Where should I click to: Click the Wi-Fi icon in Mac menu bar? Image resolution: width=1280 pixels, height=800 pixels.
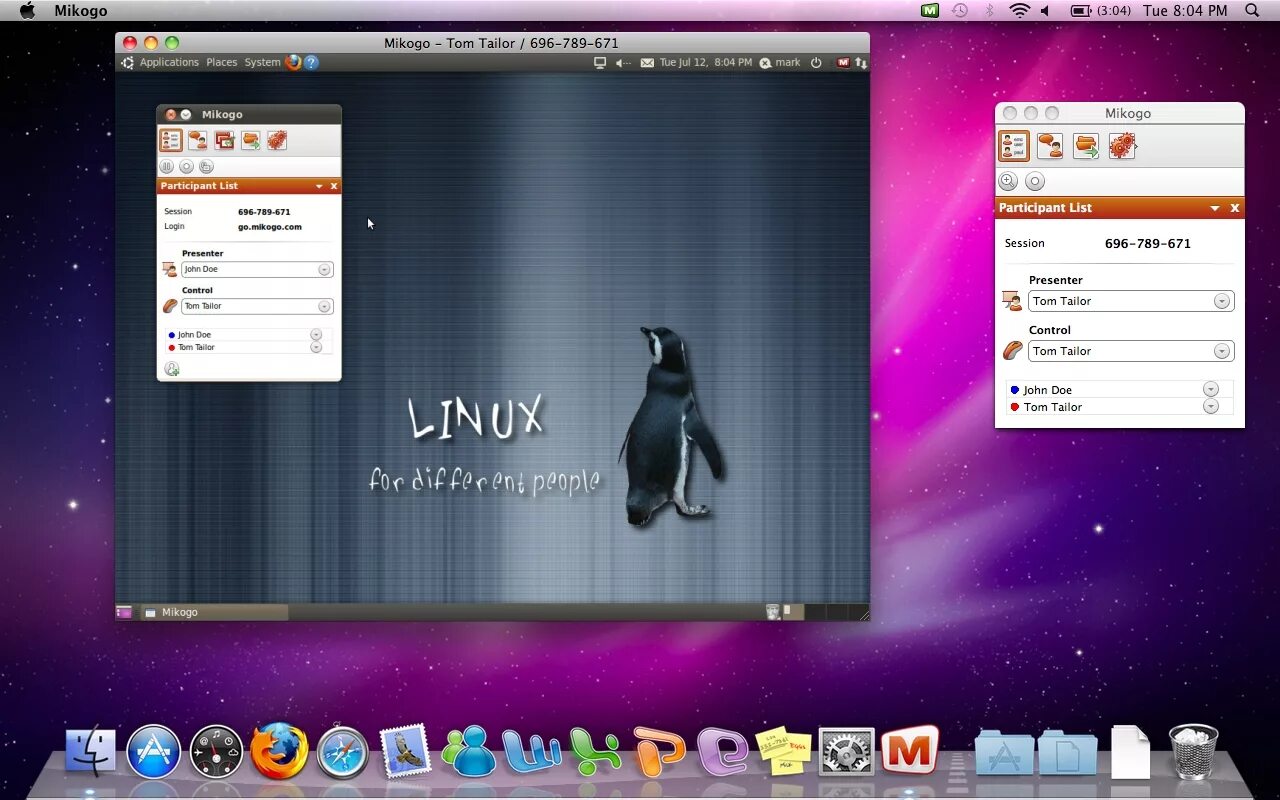1019,10
